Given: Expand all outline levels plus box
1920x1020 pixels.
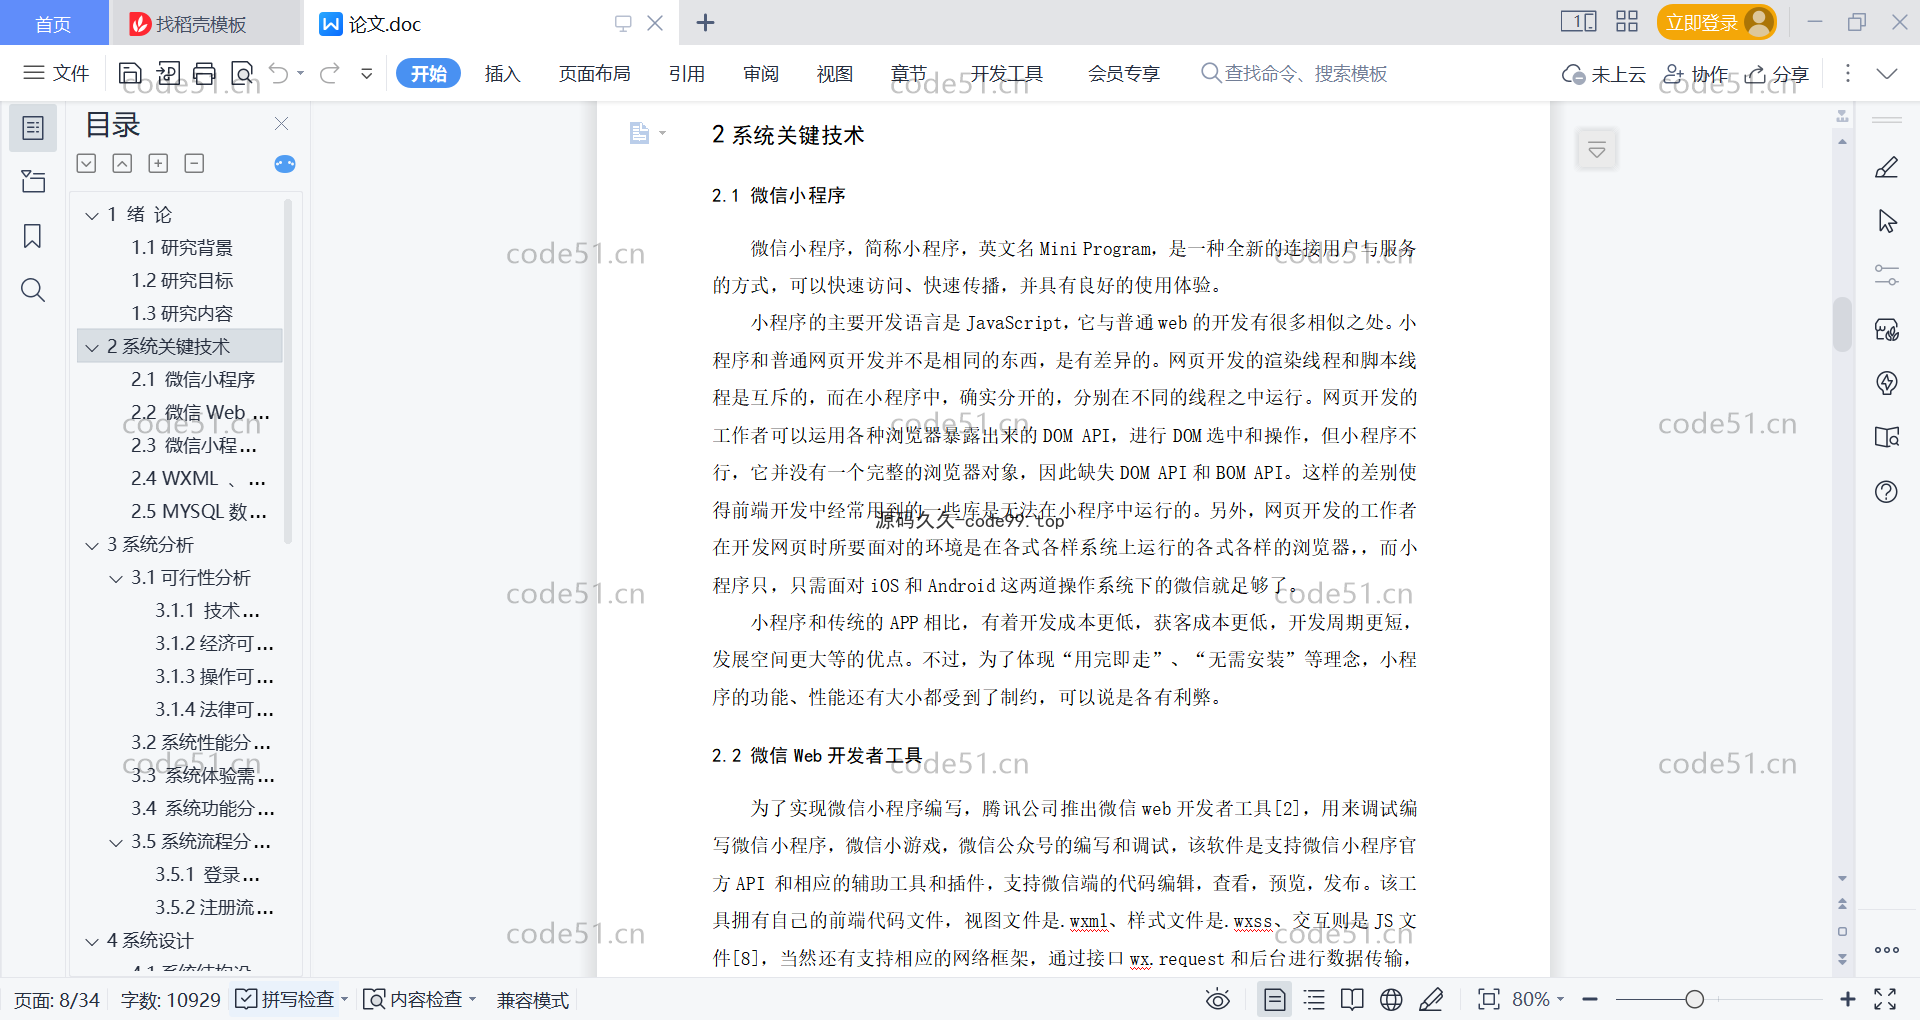Looking at the screenshot, I should (x=158, y=163).
